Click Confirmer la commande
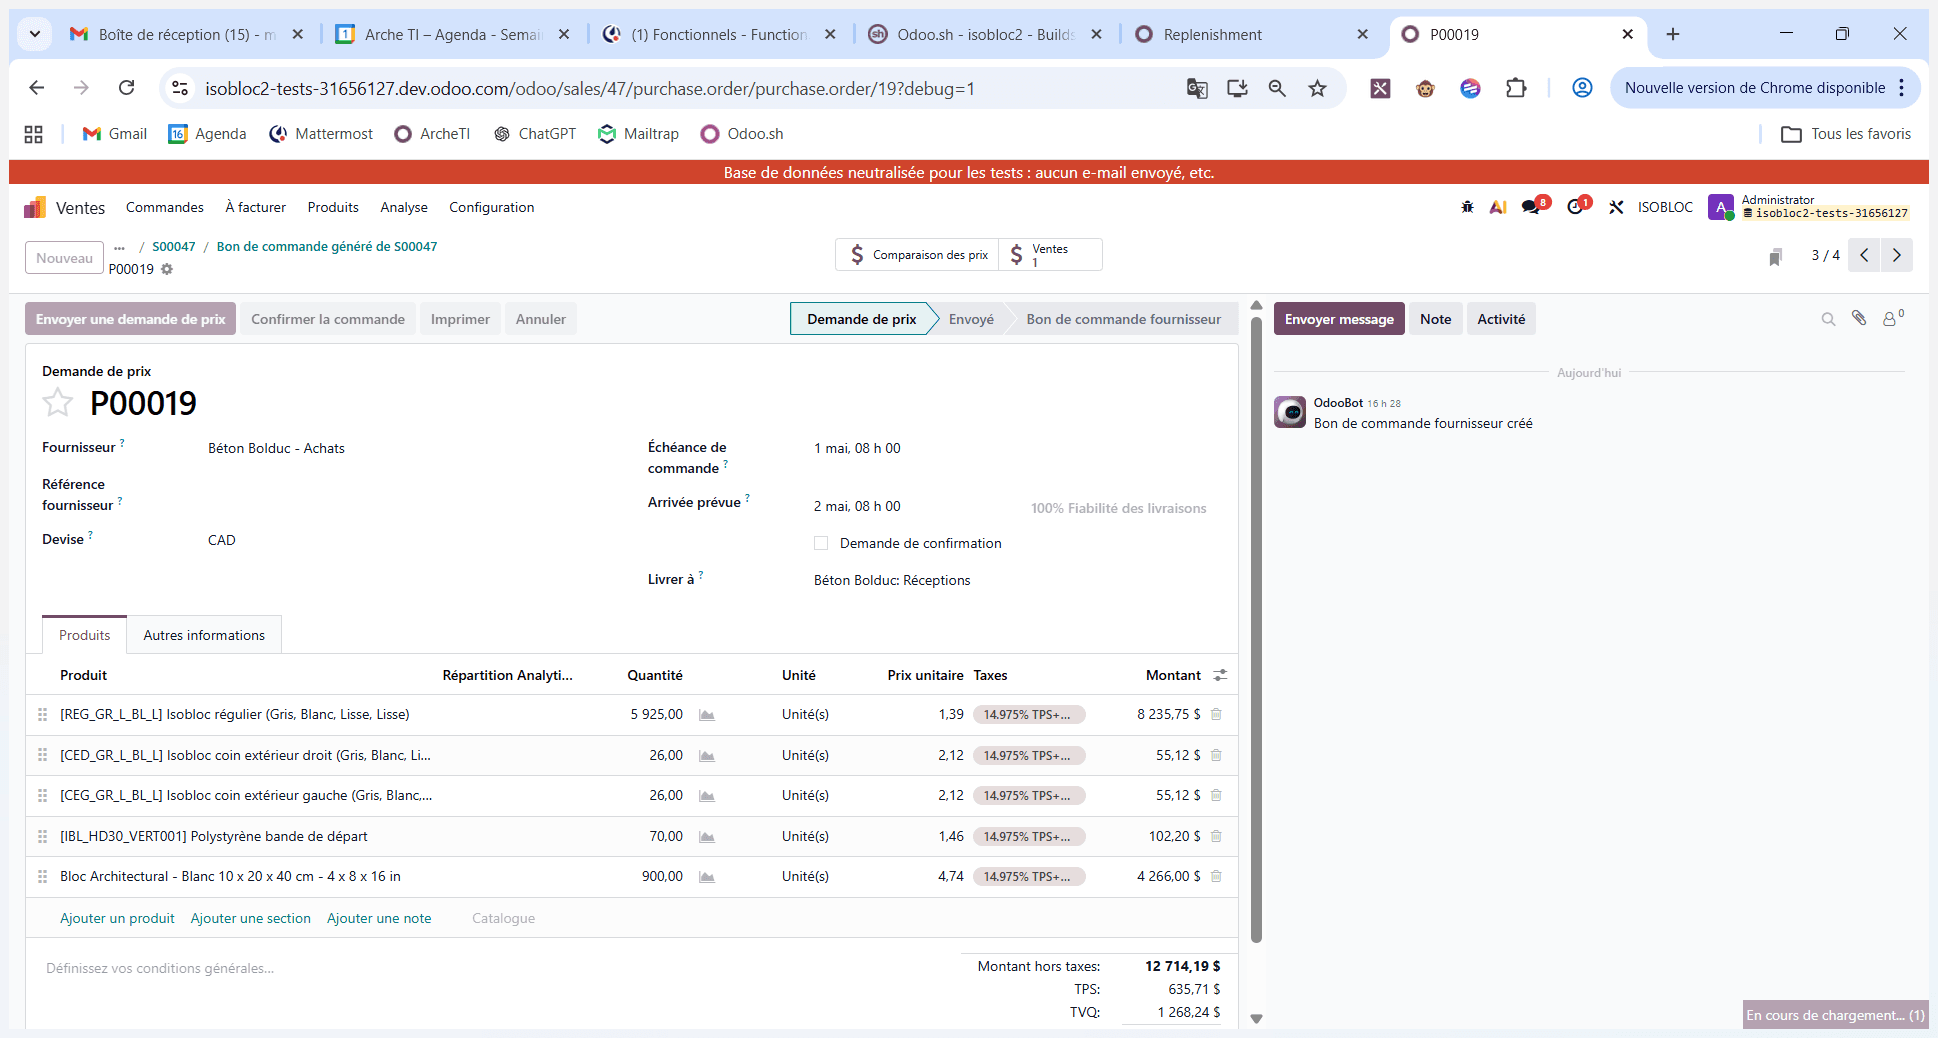 (x=328, y=319)
